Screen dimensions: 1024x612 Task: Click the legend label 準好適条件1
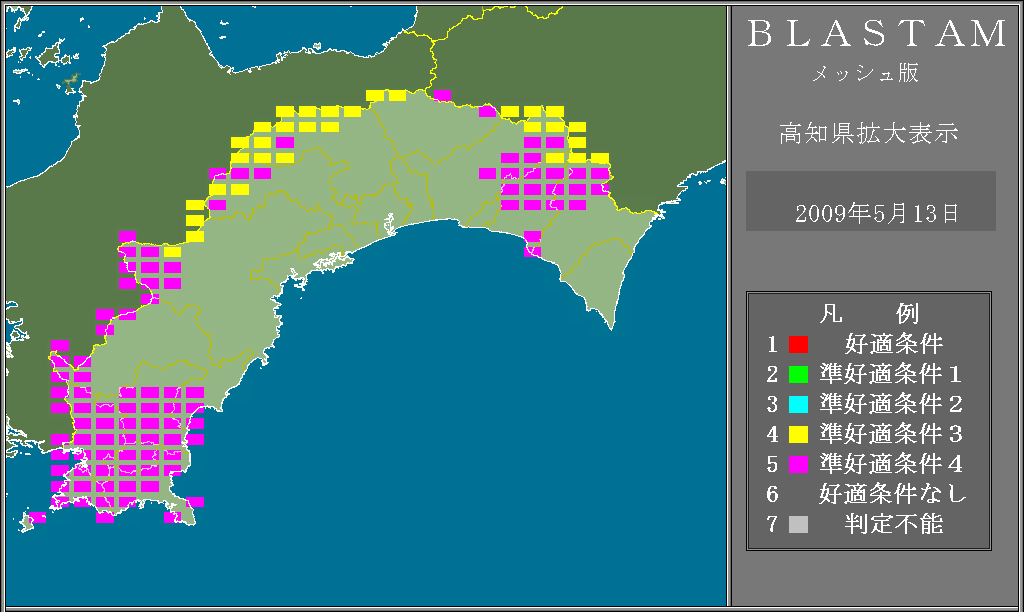pyautogui.click(x=891, y=374)
